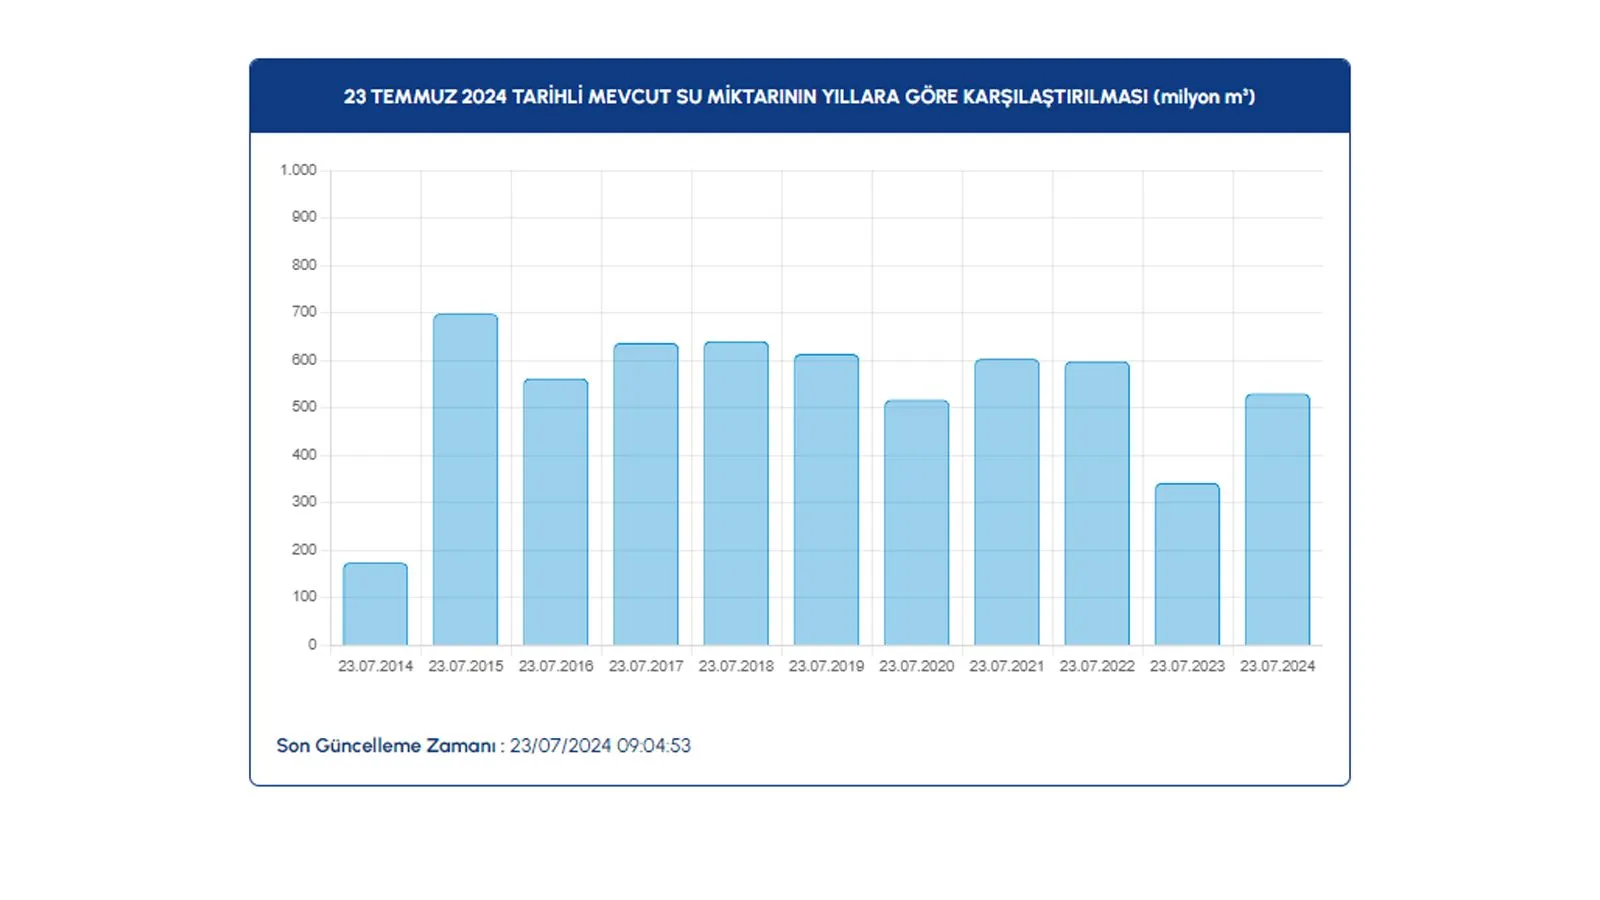The image size is (1600, 900).
Task: Click the 23.07.2019 x-axis date label
Action: [826, 666]
